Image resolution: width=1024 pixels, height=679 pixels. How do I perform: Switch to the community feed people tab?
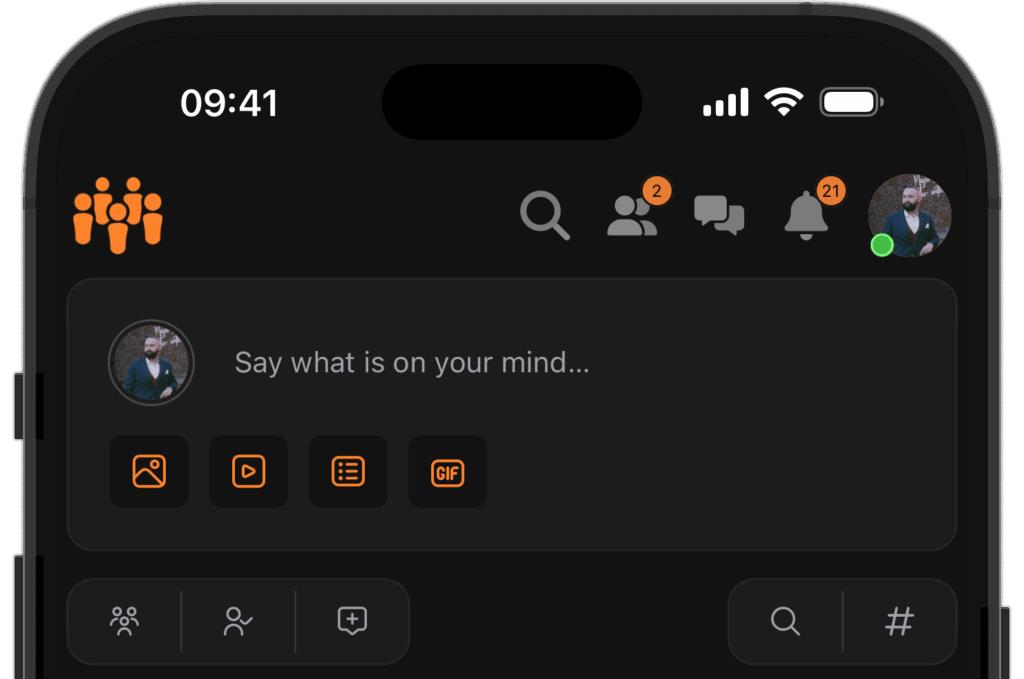tap(124, 621)
